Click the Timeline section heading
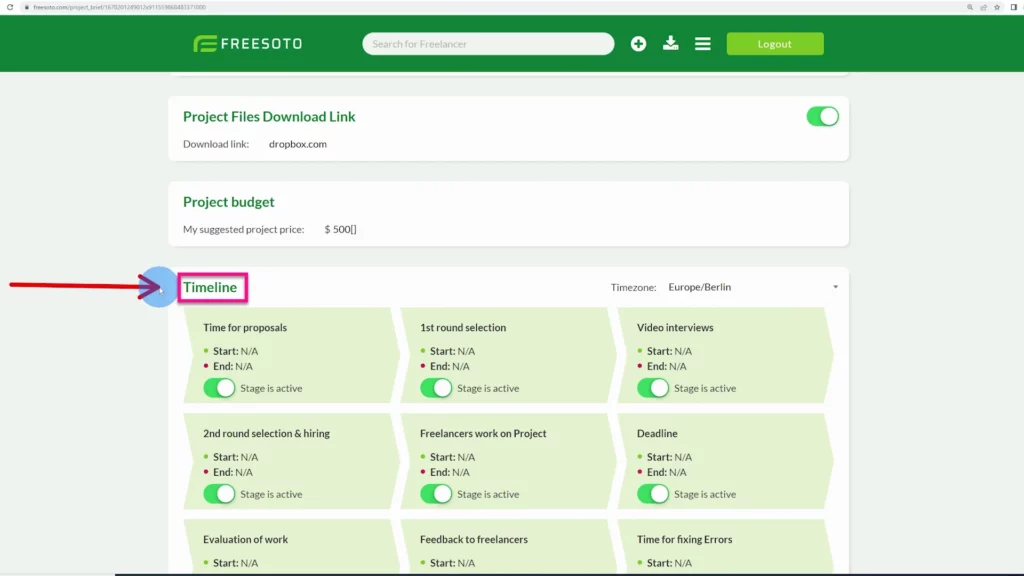The image size is (1024, 576). pyautogui.click(x=210, y=287)
